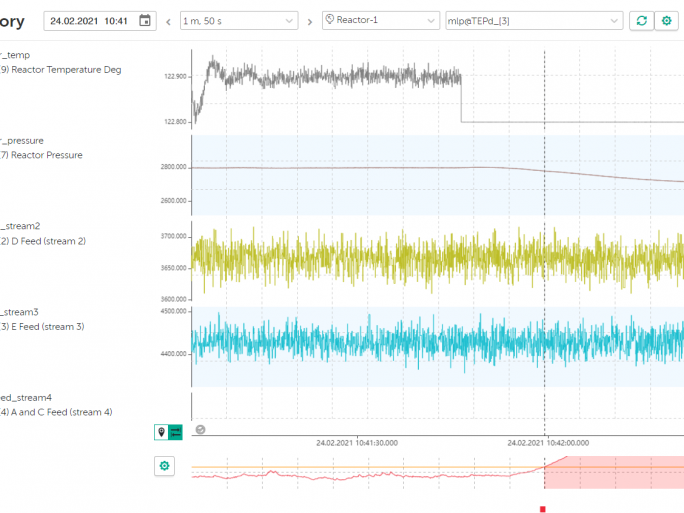Click the 10:42:00.000 time axis label
The image size is (684, 513).
tap(548, 443)
